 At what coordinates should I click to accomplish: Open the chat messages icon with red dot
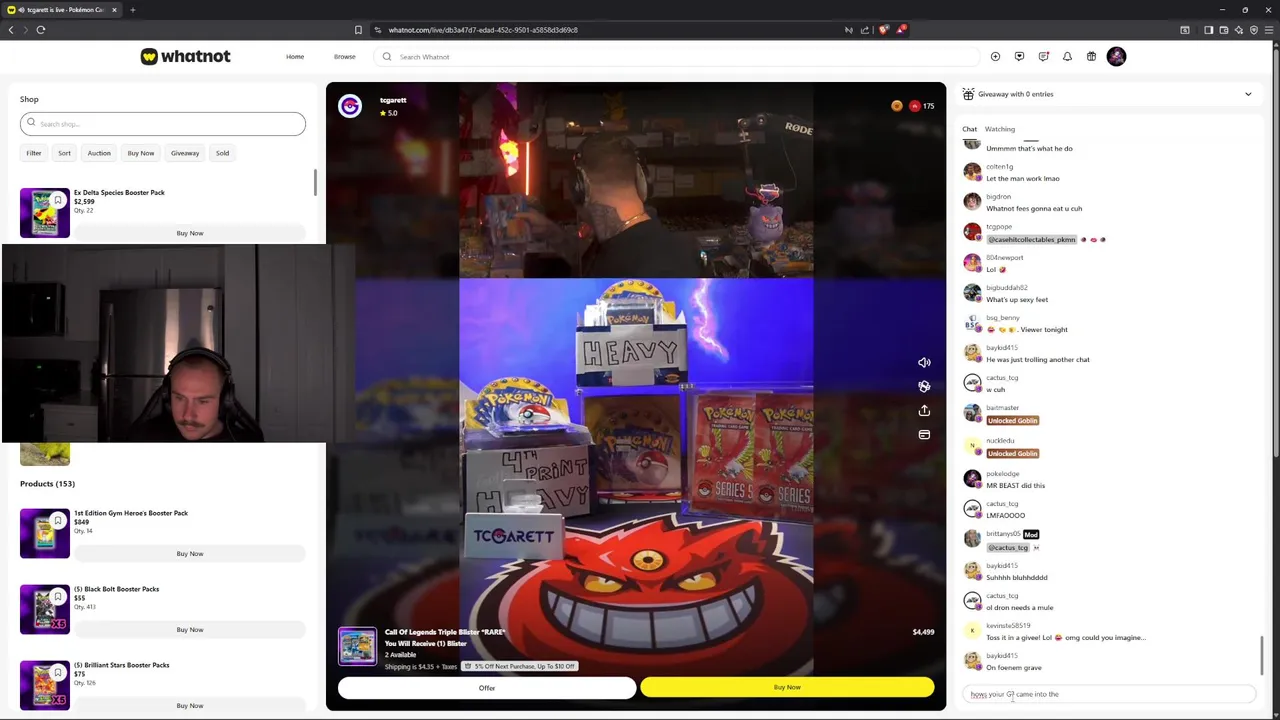(x=1043, y=57)
